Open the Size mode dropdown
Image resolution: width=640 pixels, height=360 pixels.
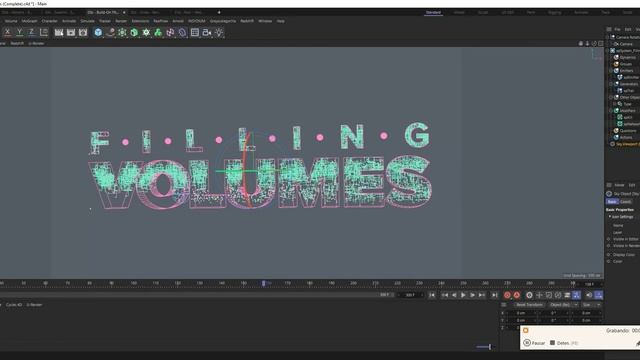click(x=591, y=305)
